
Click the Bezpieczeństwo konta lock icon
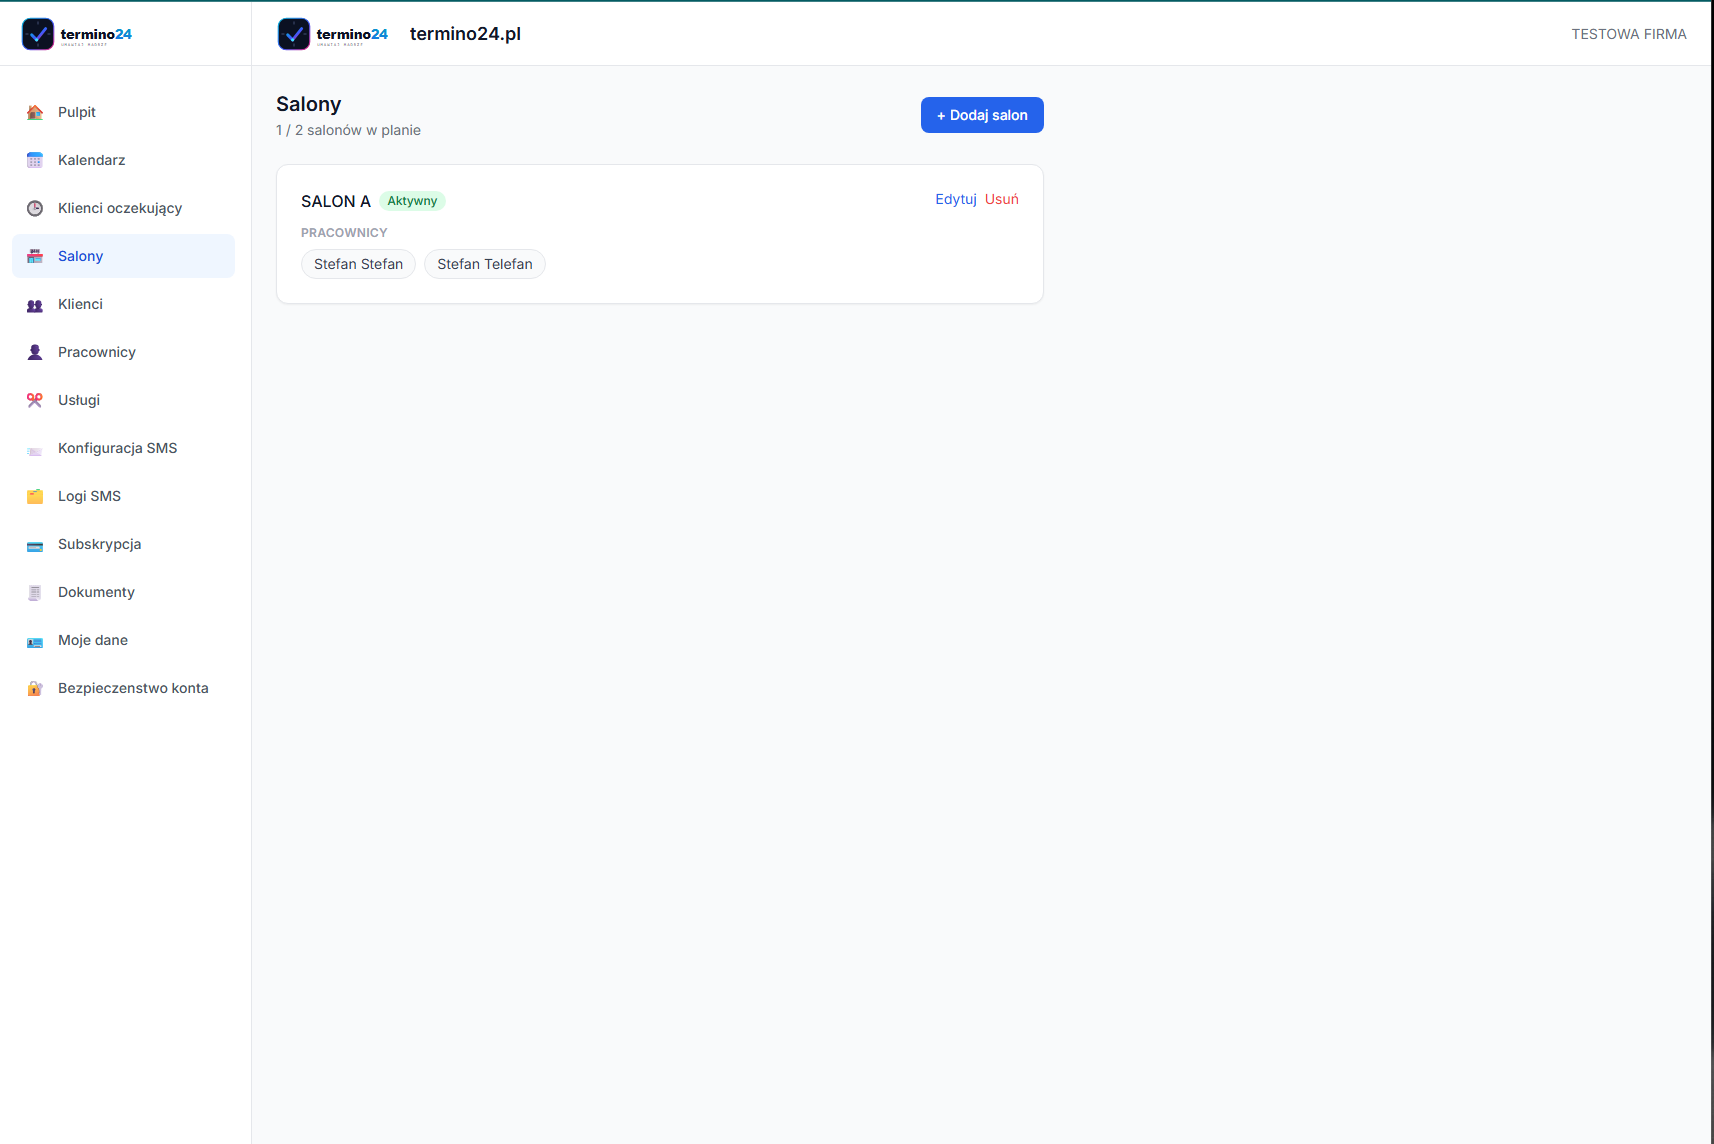click(x=35, y=688)
